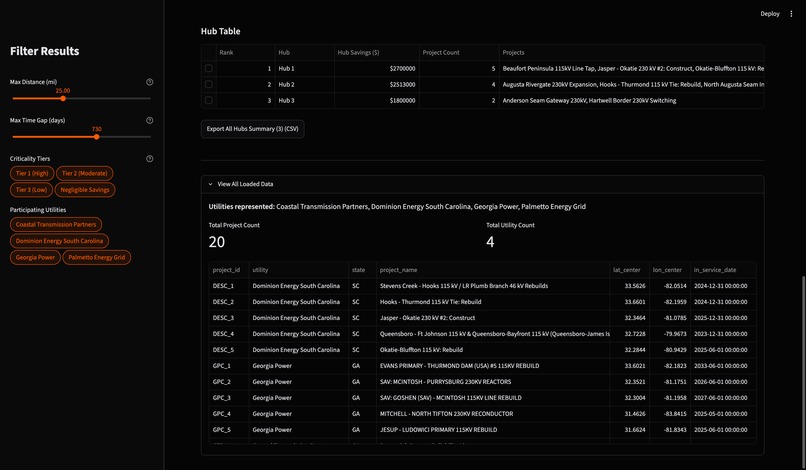Click the DESC_3 project id cell
806x470 pixels.
point(229,318)
